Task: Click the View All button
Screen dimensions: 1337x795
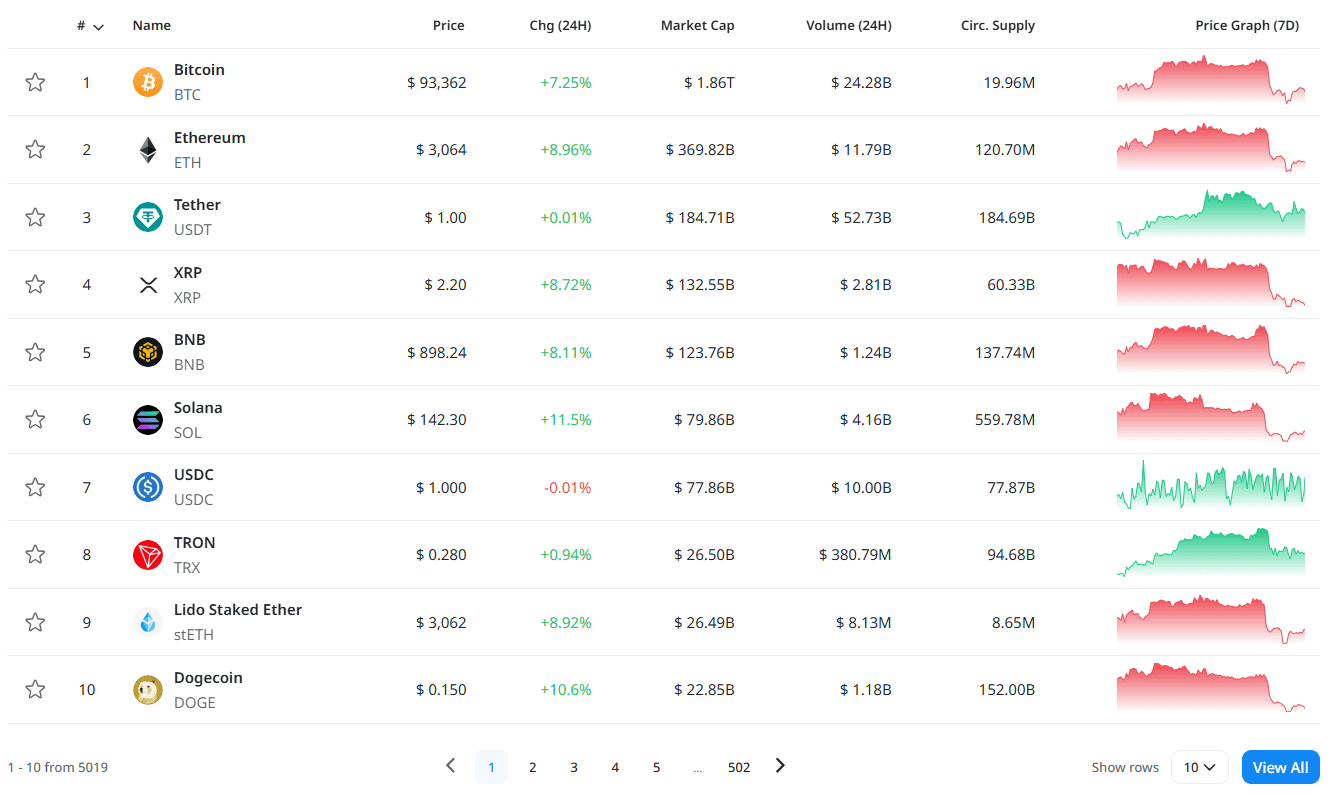Action: pyautogui.click(x=1280, y=767)
